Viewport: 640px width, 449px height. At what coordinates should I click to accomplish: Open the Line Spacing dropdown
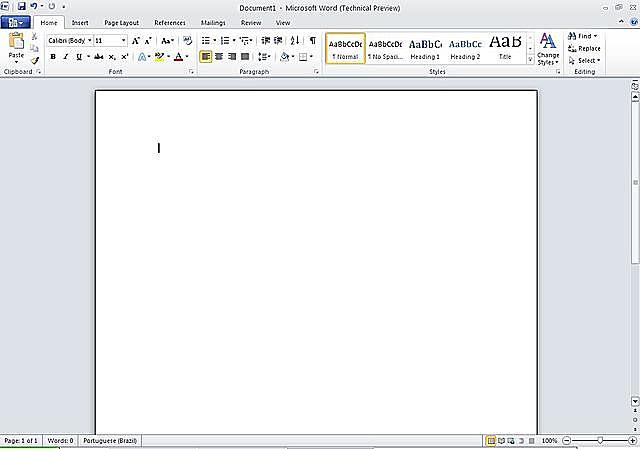(x=264, y=57)
